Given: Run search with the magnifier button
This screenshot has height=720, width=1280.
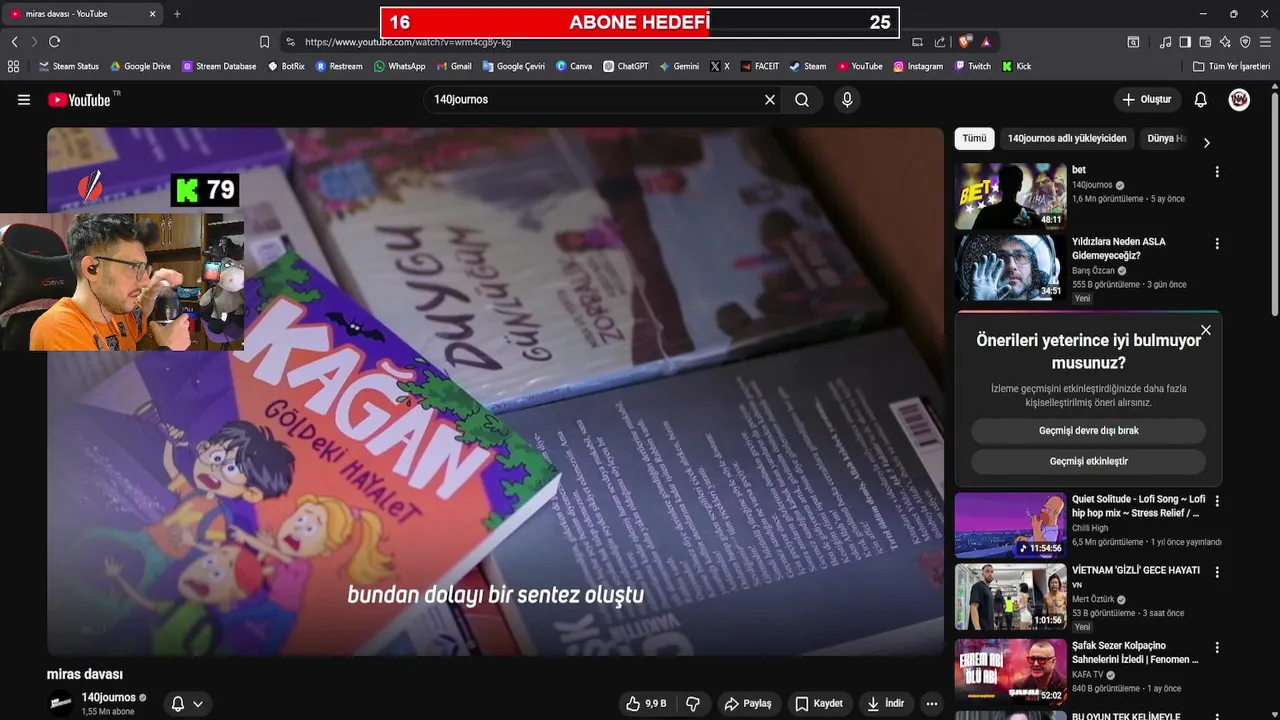Looking at the screenshot, I should 802,100.
